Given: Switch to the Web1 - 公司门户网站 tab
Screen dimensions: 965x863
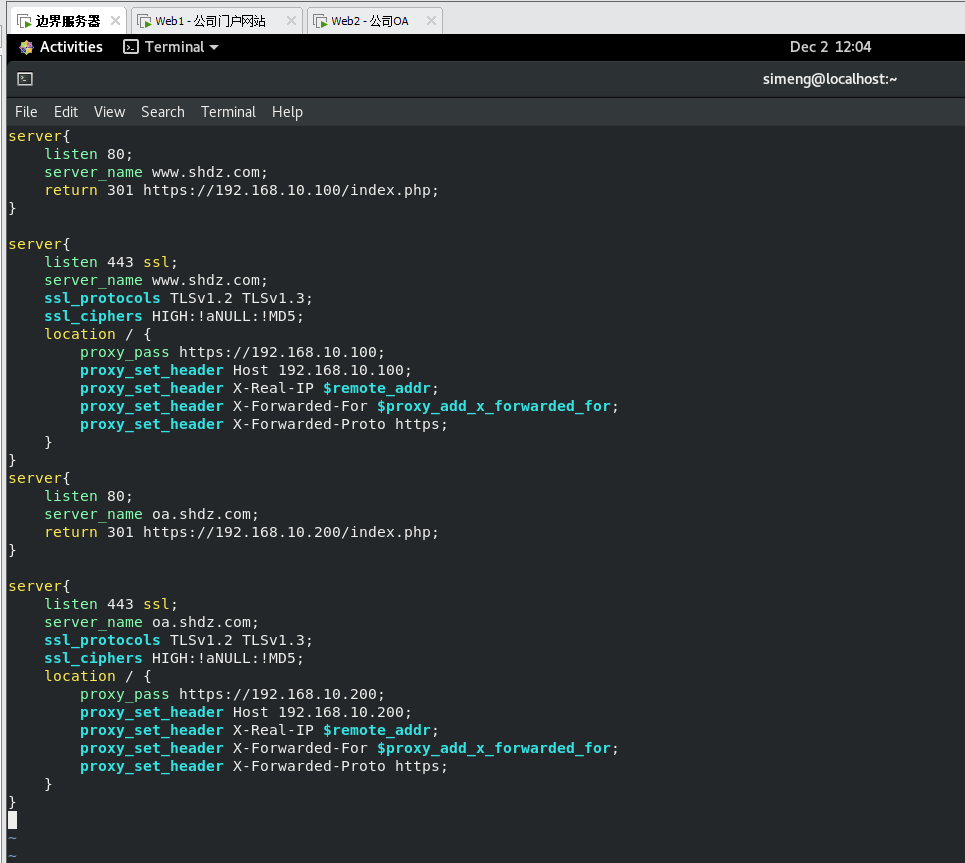Looking at the screenshot, I should [x=212, y=21].
